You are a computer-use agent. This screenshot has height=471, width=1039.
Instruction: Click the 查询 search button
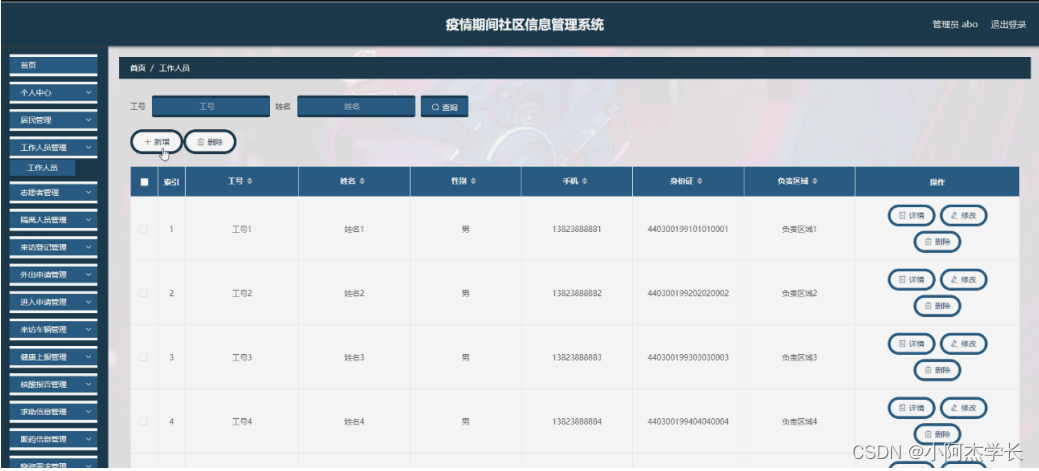[445, 107]
